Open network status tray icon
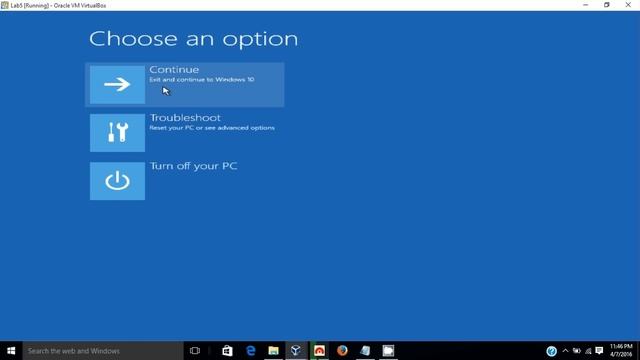Image resolution: width=640 pixels, height=360 pixels. point(588,351)
